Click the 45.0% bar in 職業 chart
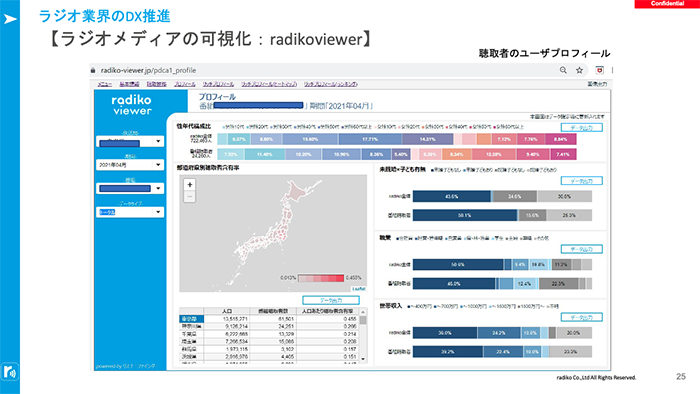 click(x=454, y=283)
